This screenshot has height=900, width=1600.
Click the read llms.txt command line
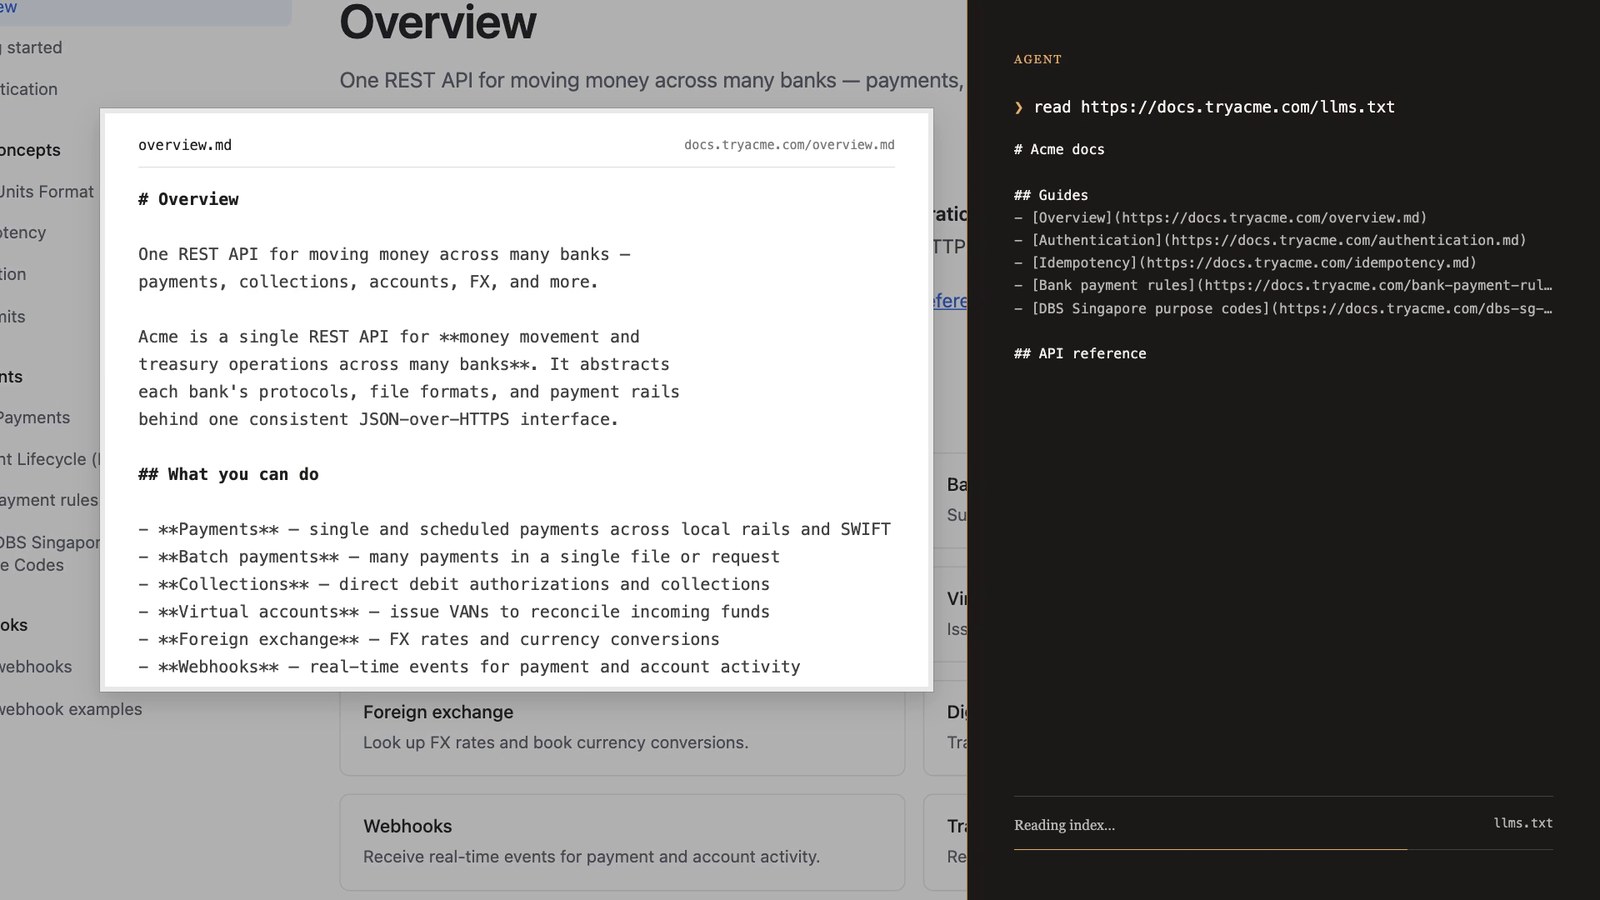(1214, 107)
